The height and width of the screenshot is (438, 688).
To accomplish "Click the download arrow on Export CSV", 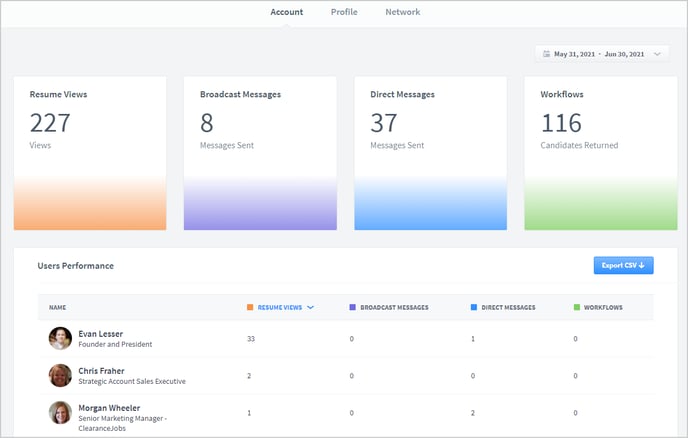I will 641,266.
